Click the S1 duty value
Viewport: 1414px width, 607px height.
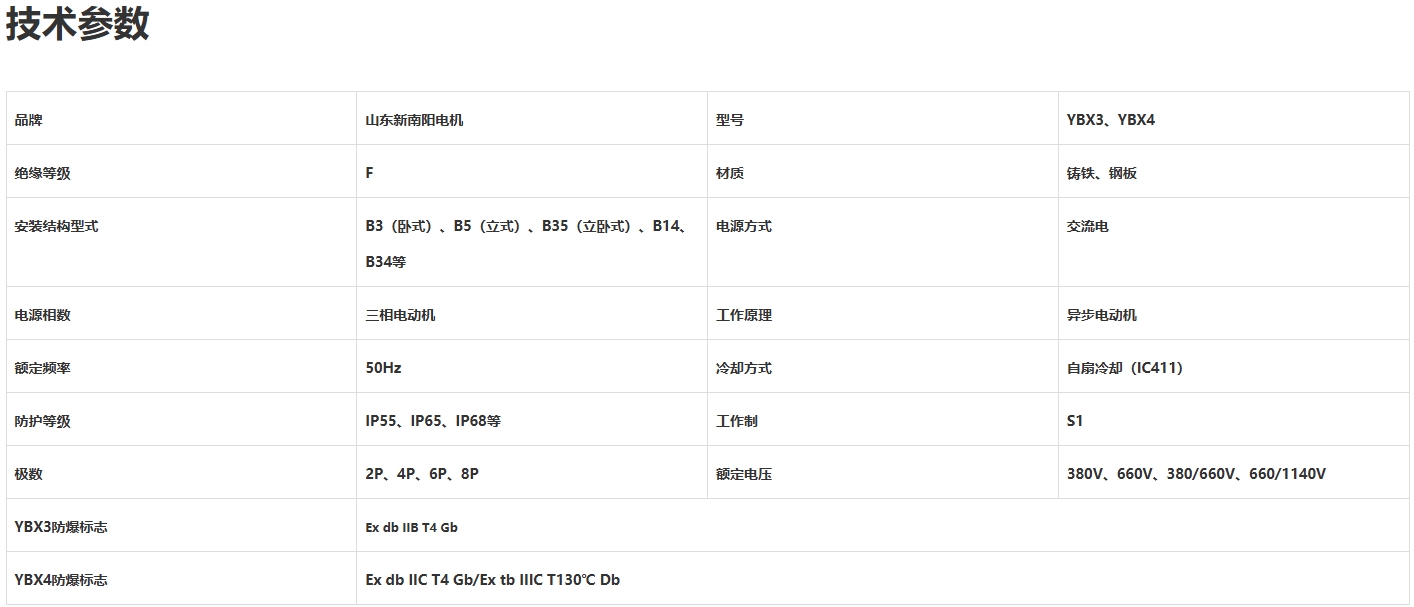(x=1075, y=421)
